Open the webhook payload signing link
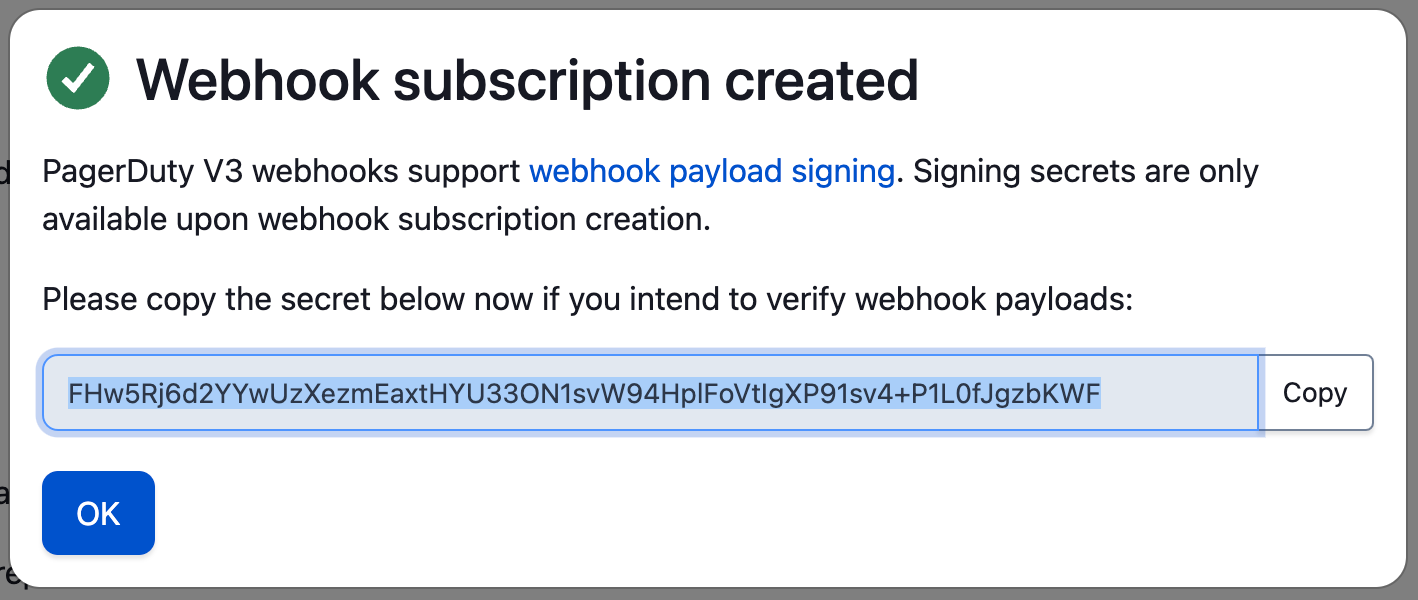 pos(711,172)
